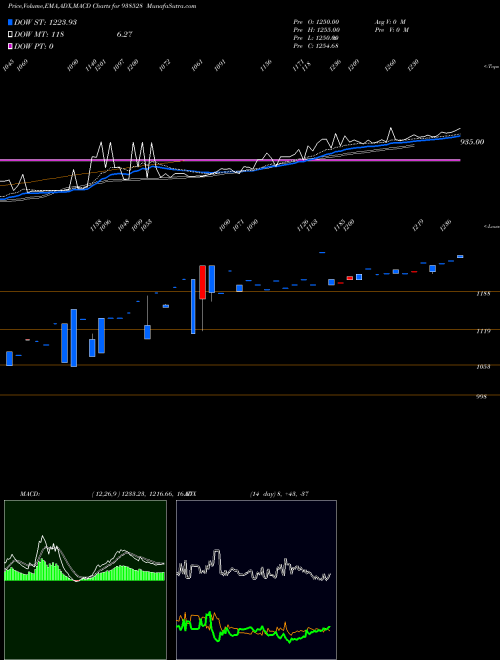
Task: Click the magenta DOW PT legend swatch
Action: click(10, 46)
